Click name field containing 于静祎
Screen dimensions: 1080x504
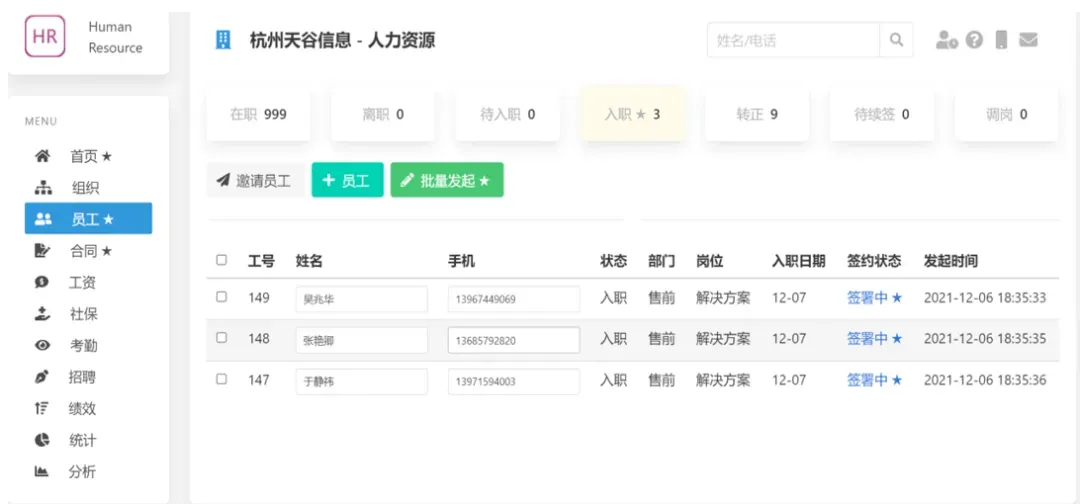(362, 381)
